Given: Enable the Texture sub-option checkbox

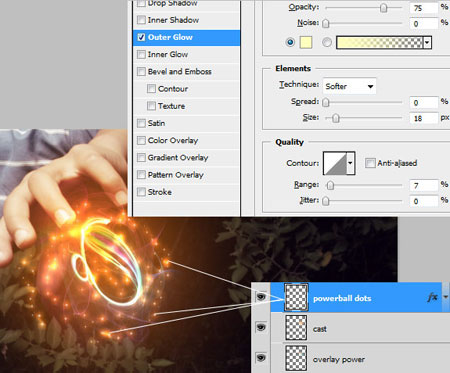Looking at the screenshot, I should pyautogui.click(x=151, y=106).
